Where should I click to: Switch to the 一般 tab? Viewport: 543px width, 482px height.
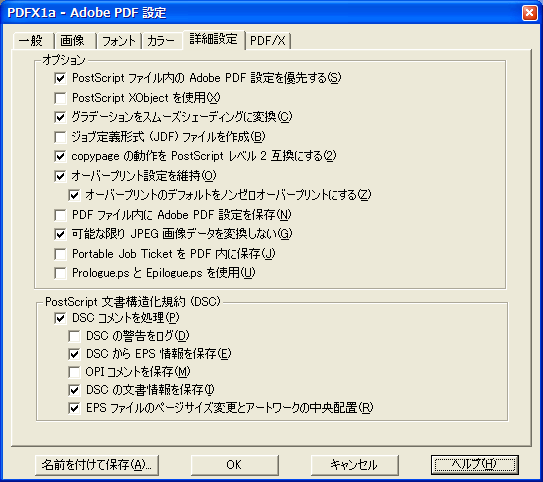point(32,41)
